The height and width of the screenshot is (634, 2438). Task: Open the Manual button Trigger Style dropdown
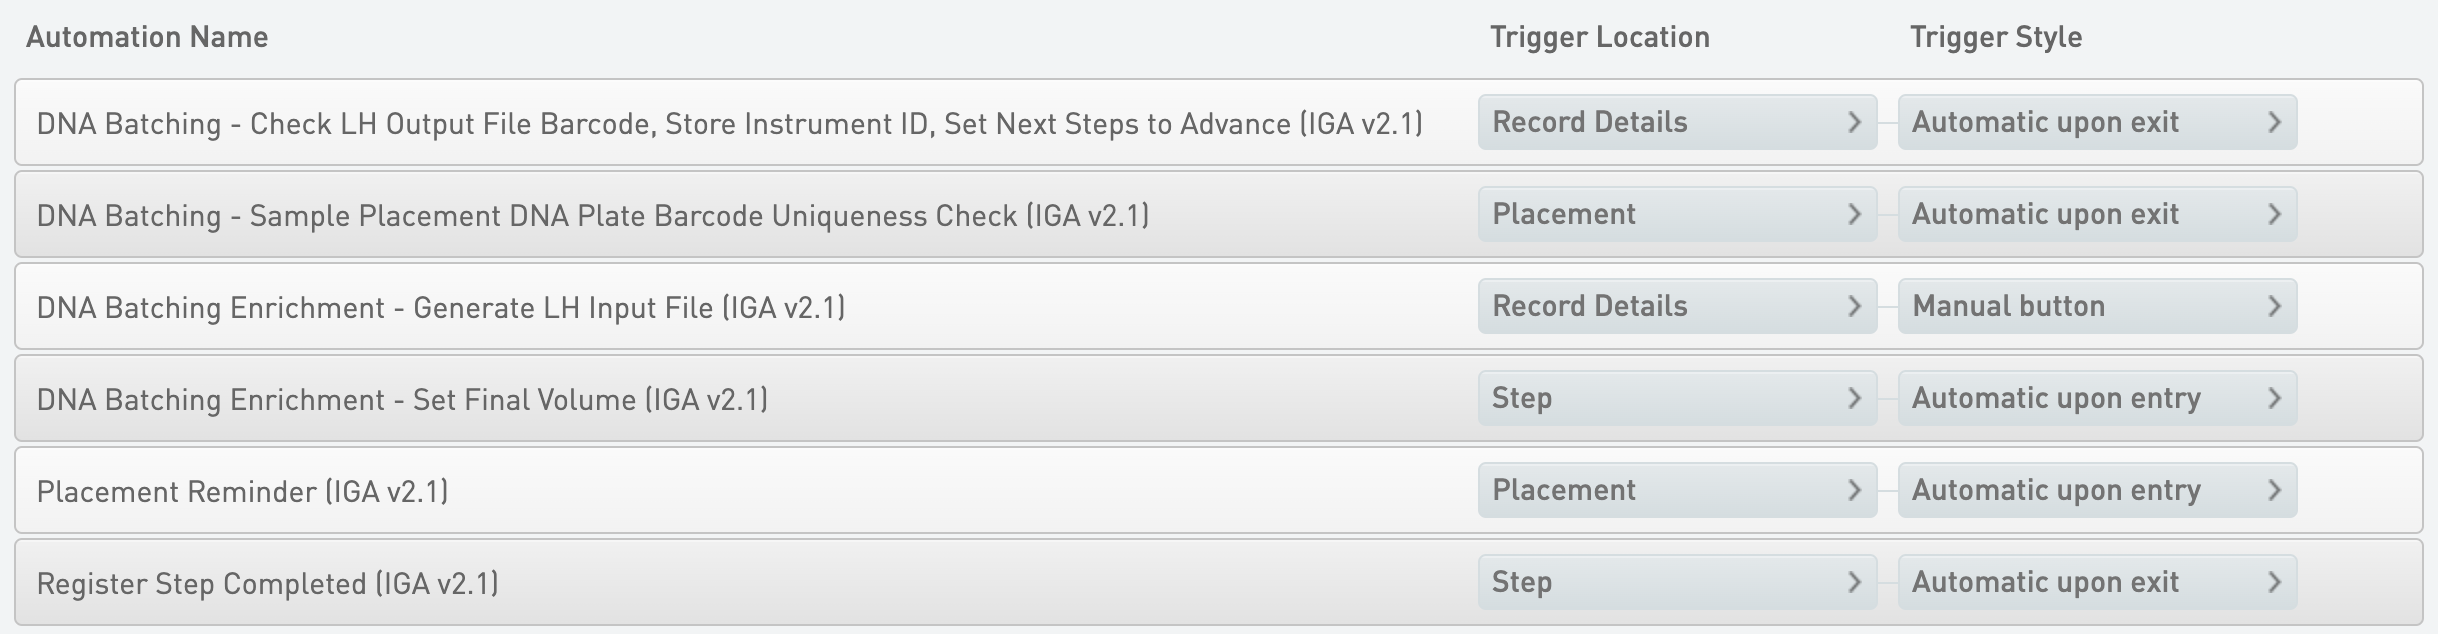coord(2096,306)
